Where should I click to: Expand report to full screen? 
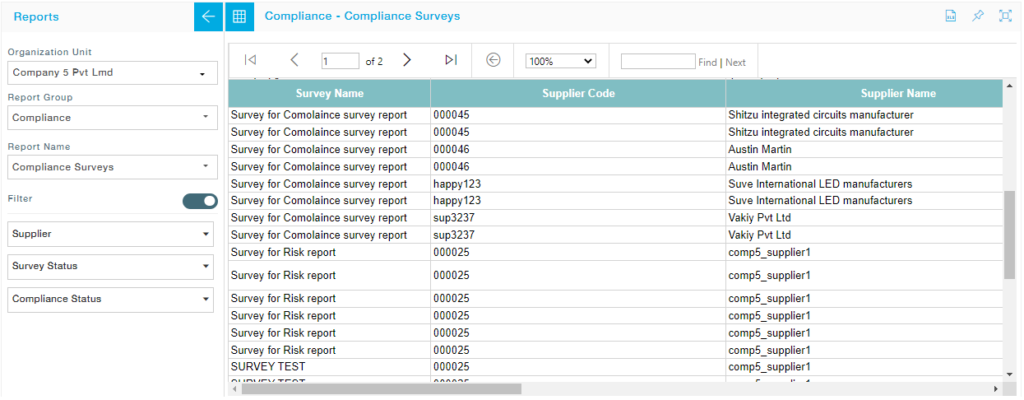[x=1005, y=17]
